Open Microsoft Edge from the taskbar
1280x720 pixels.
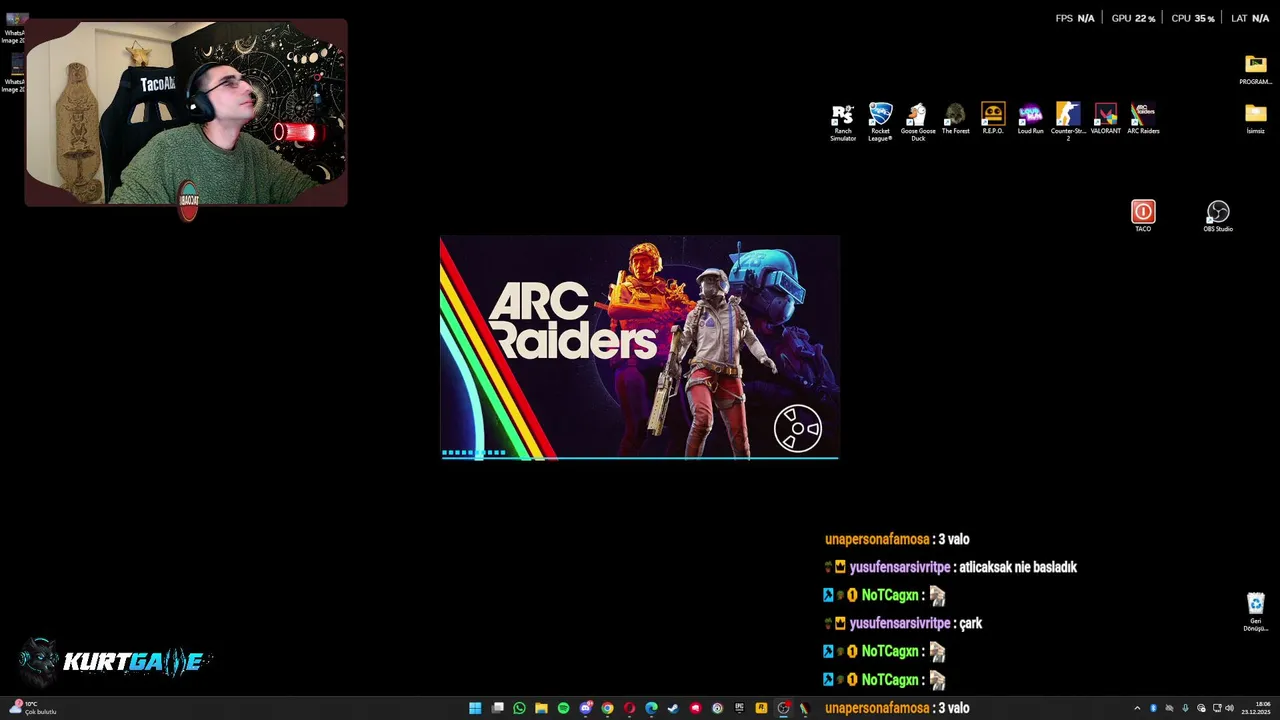651,708
